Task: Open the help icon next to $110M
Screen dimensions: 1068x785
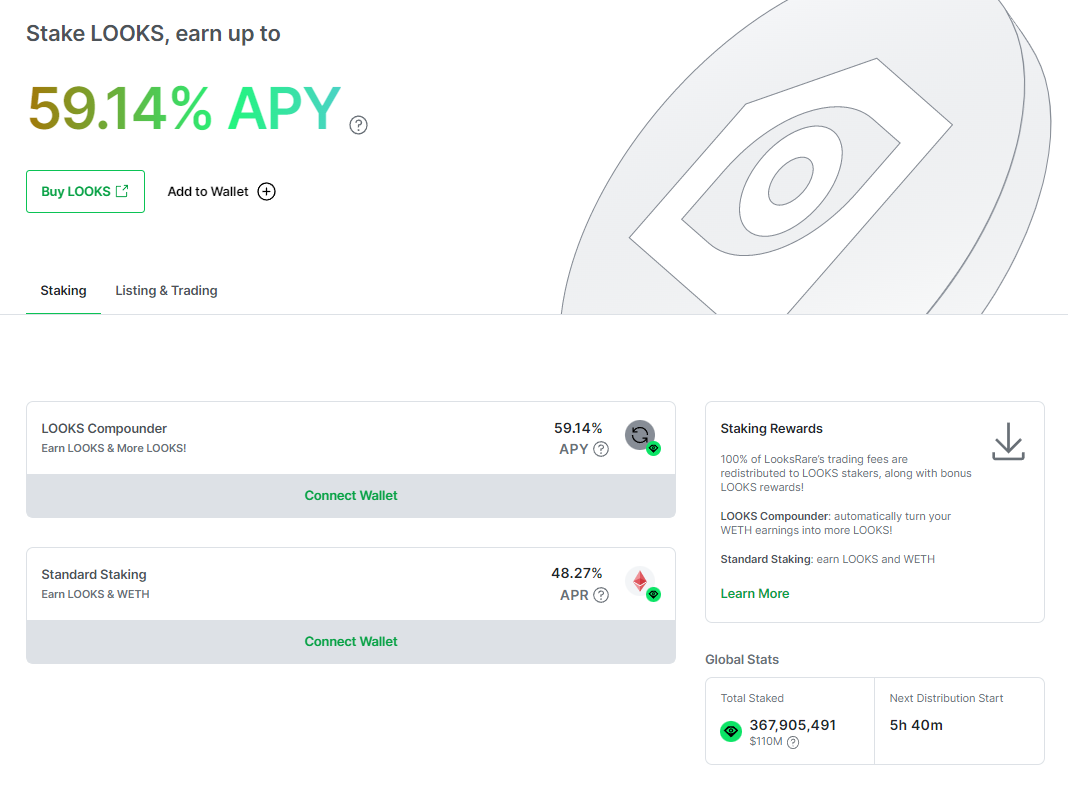Action: pos(793,742)
